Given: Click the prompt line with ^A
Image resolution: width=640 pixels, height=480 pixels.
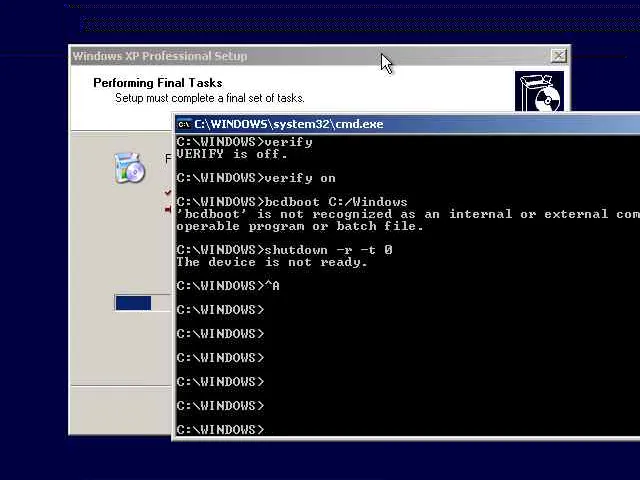Looking at the screenshot, I should [x=228, y=286].
